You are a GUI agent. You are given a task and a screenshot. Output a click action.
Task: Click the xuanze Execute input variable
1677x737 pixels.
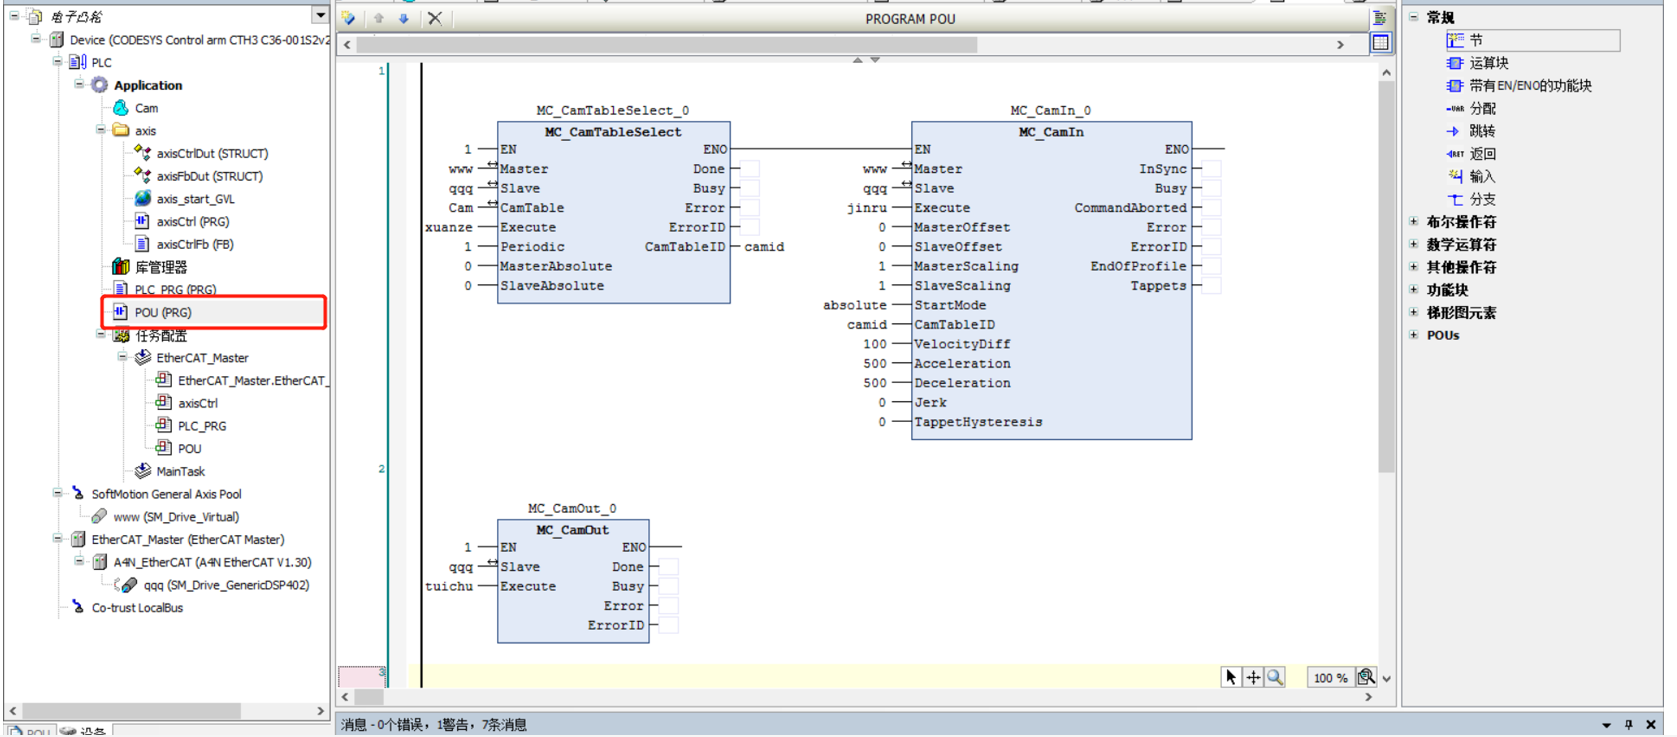pyautogui.click(x=449, y=227)
